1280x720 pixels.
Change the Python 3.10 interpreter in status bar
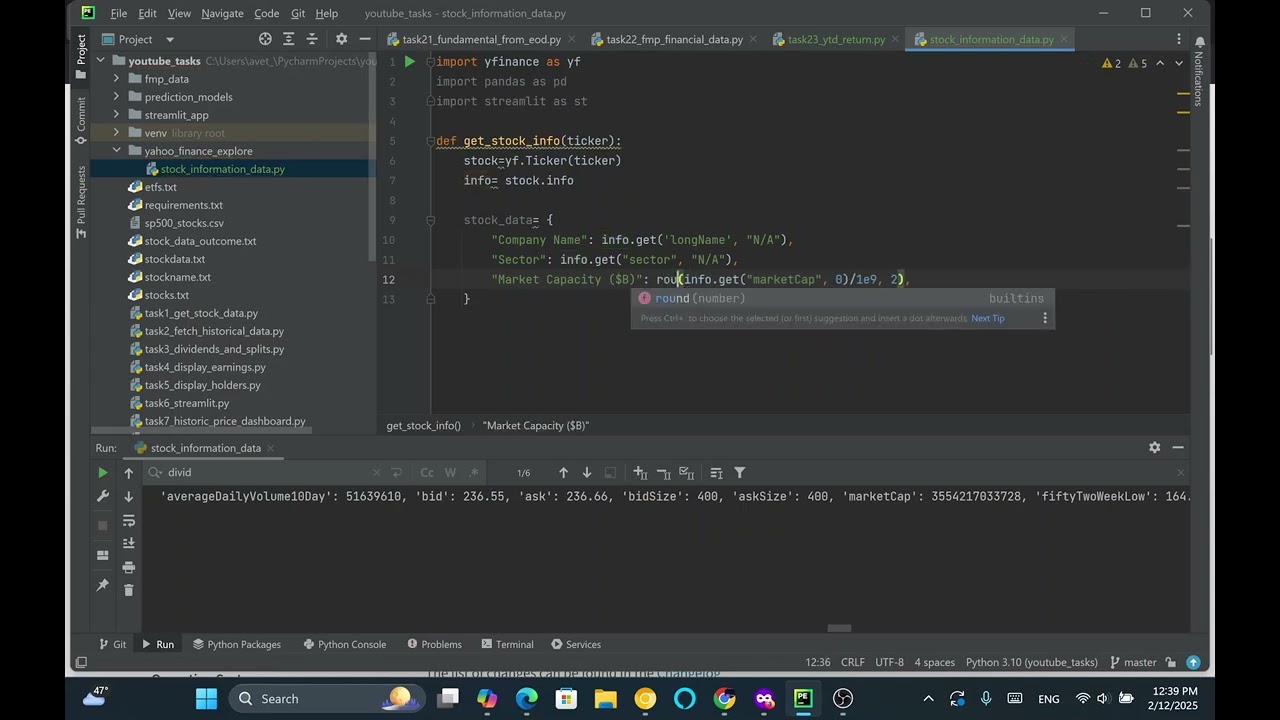click(1031, 663)
